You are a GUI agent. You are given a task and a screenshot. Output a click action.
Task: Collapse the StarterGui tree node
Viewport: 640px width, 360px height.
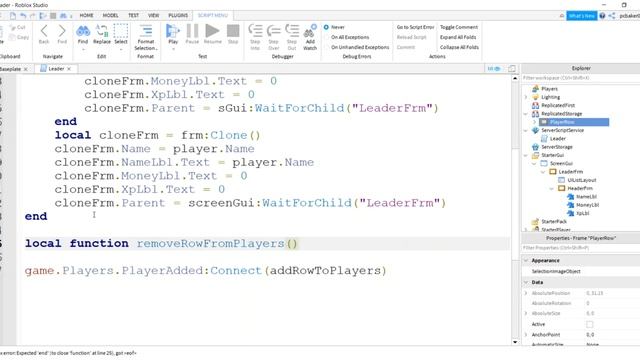[x=526, y=155]
